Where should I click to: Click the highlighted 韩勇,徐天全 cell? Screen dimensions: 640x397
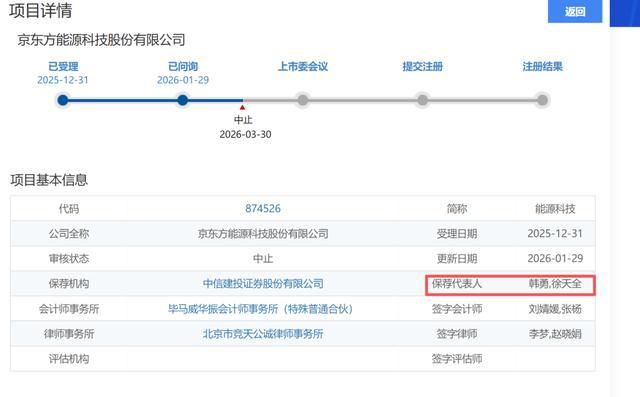pos(555,284)
